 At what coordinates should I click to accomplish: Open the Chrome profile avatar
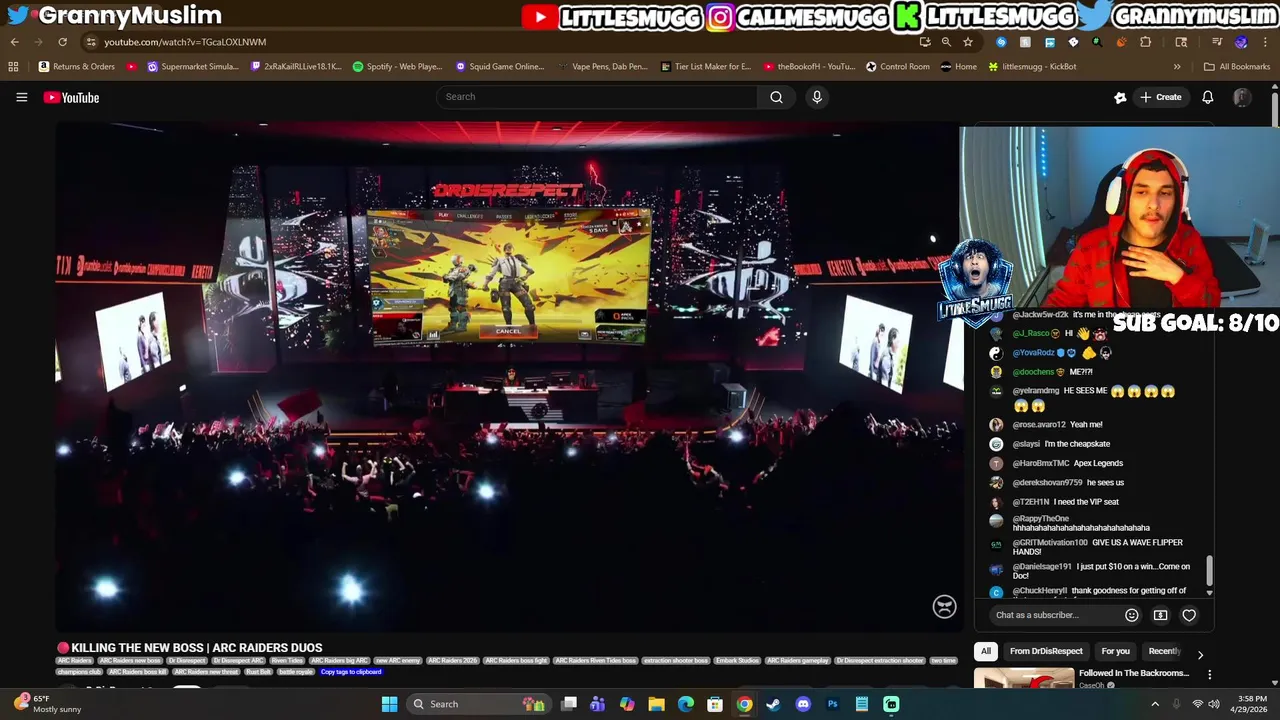point(1242,42)
